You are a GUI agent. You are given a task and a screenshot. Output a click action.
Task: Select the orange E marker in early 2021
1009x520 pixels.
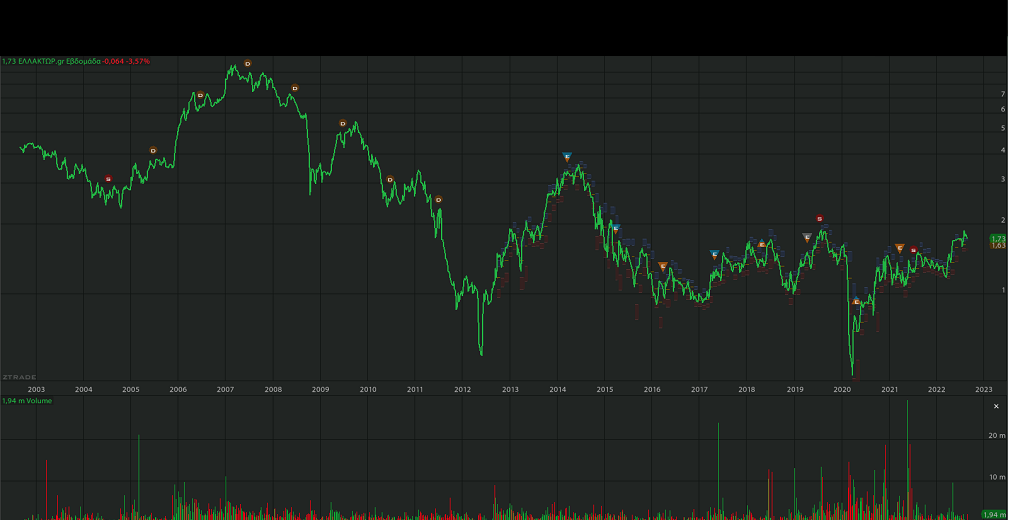(900, 248)
